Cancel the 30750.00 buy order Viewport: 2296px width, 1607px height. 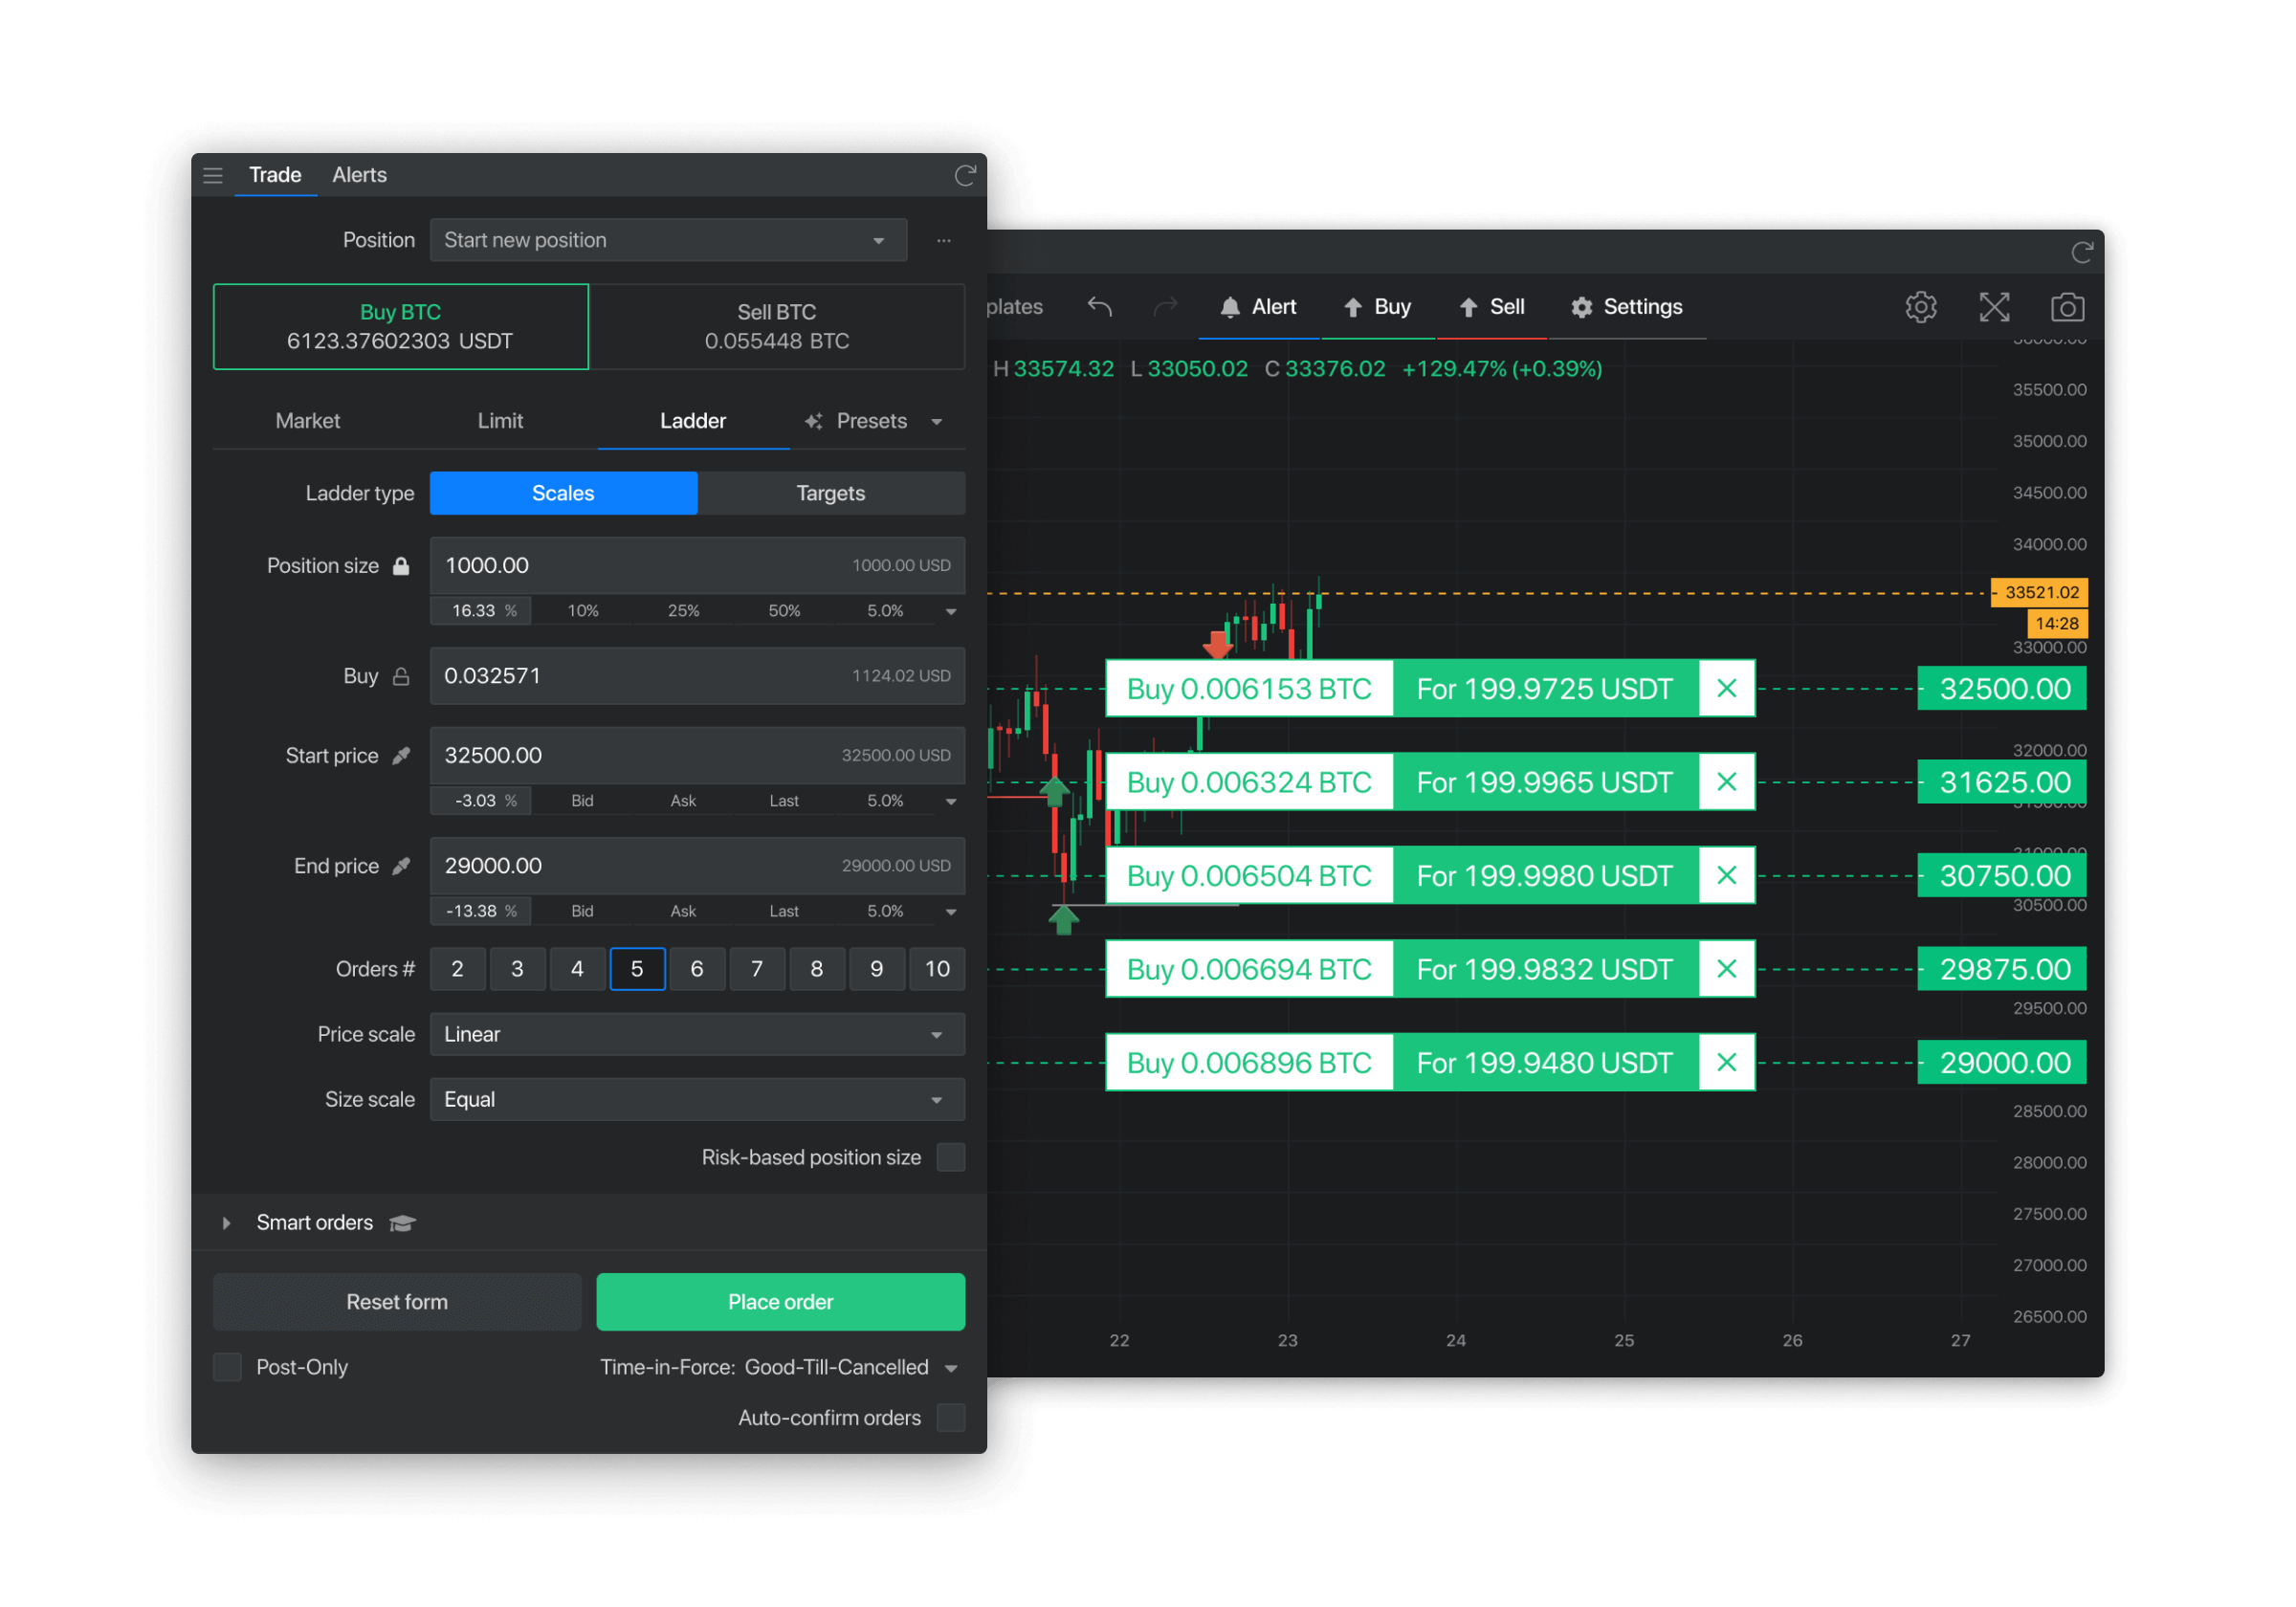point(1726,876)
